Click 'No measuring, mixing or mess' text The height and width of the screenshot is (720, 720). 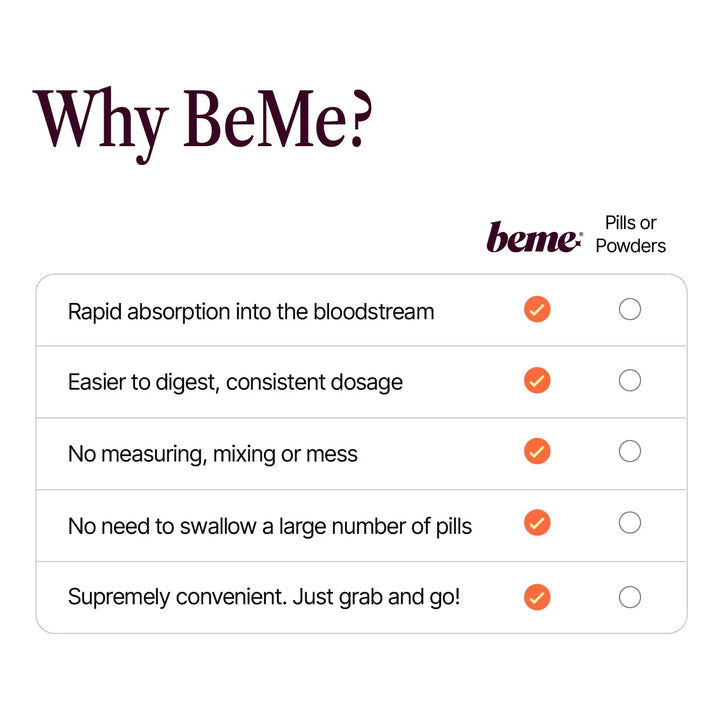(212, 454)
